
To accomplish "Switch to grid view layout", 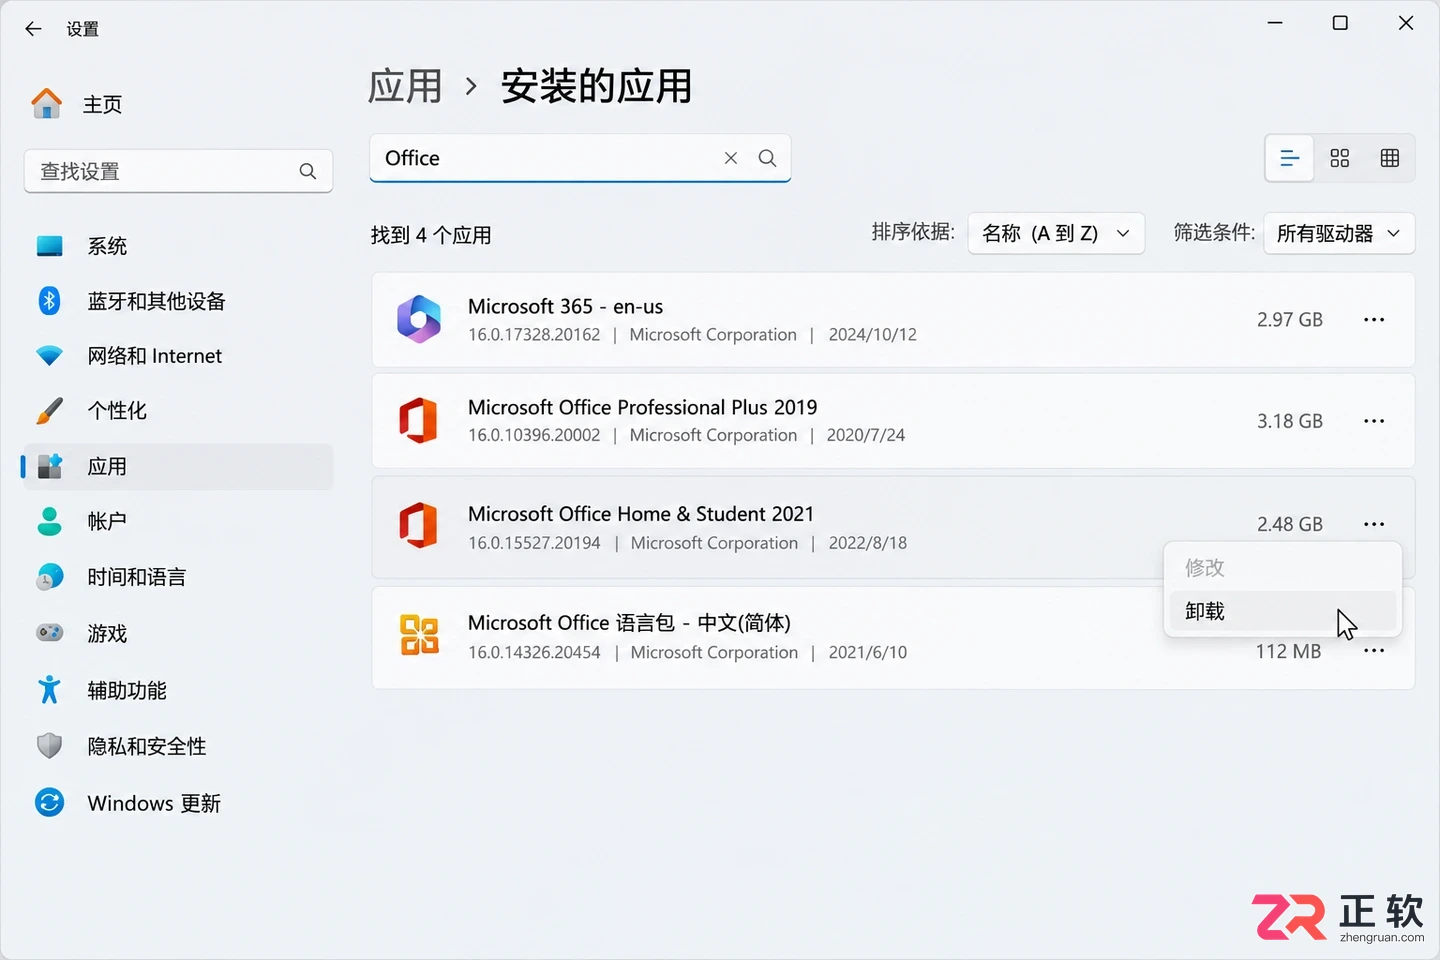I will click(x=1340, y=158).
